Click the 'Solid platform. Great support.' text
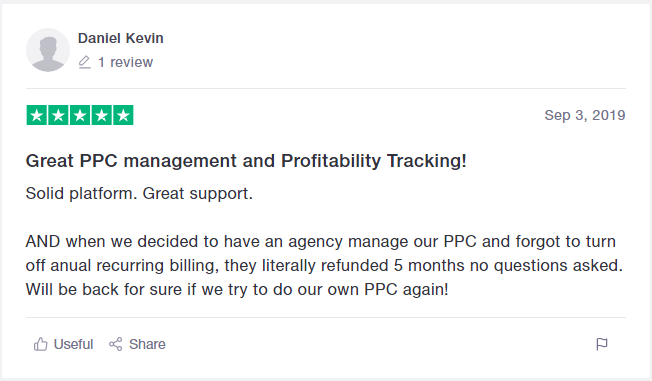The height and width of the screenshot is (381, 652). point(139,193)
